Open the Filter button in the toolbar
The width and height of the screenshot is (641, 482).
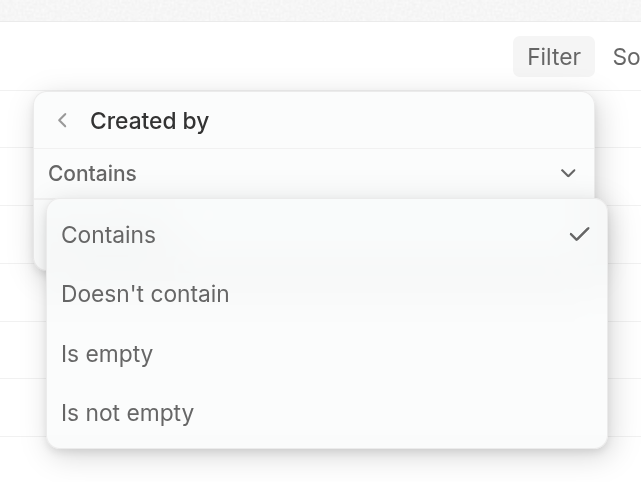(x=554, y=57)
